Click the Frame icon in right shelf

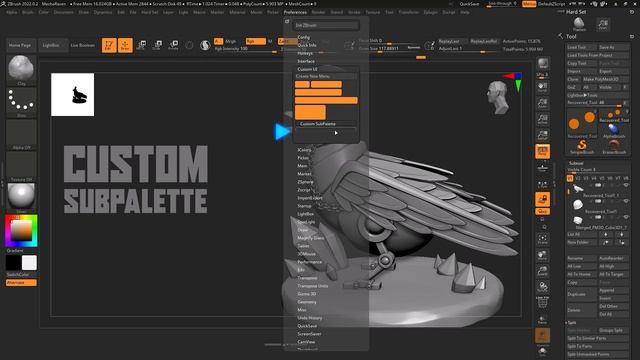542,239
